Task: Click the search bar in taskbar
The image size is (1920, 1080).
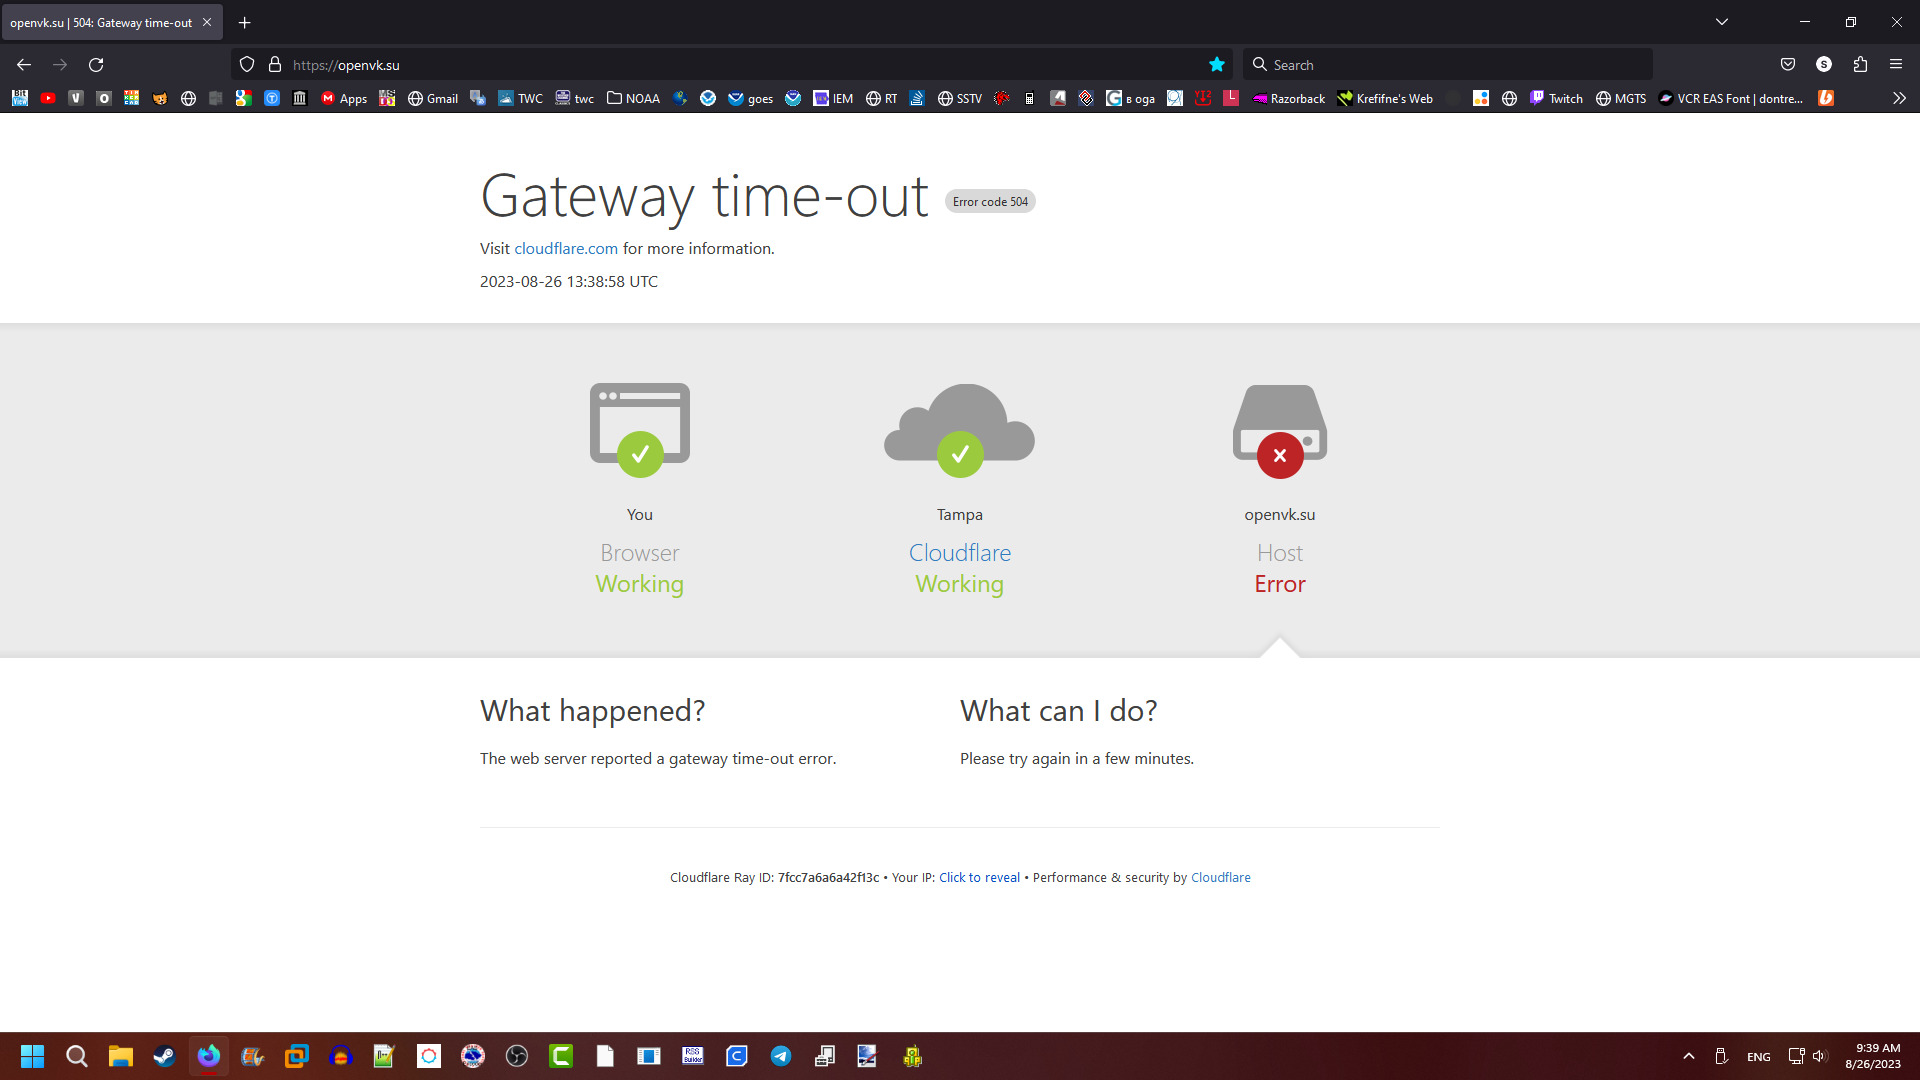Action: coord(75,1056)
